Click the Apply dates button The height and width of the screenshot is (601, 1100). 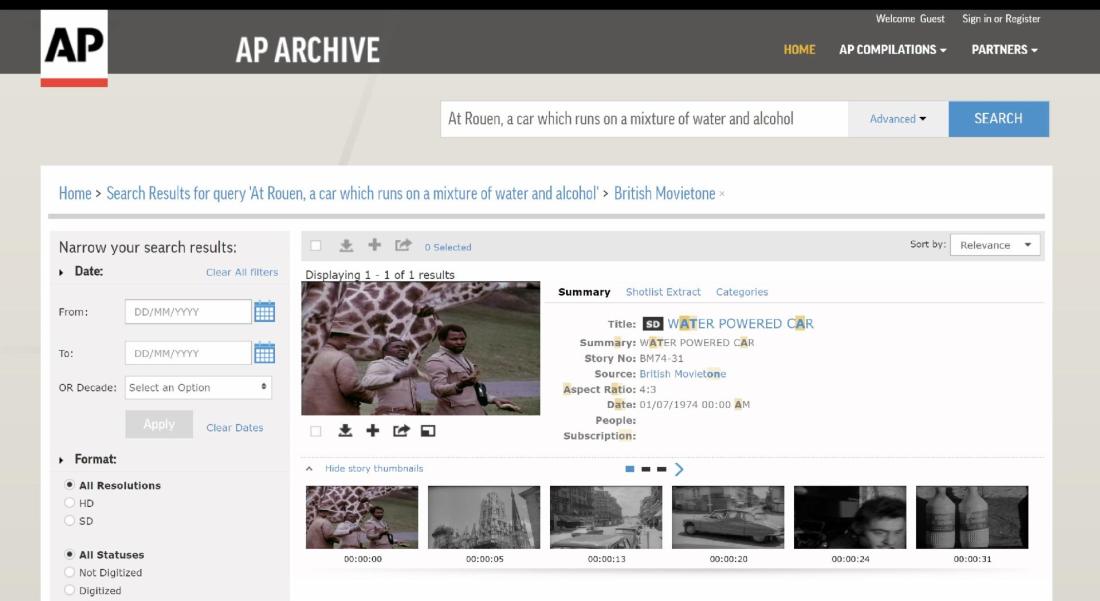[159, 424]
